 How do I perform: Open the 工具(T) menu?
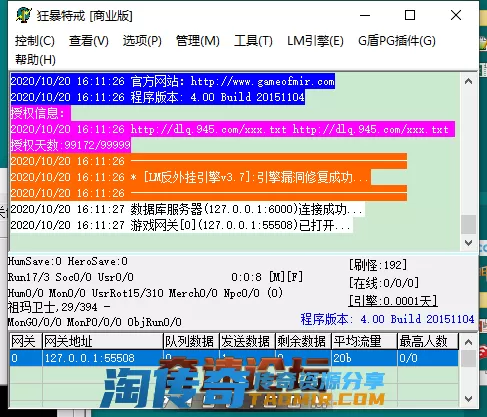click(x=253, y=41)
